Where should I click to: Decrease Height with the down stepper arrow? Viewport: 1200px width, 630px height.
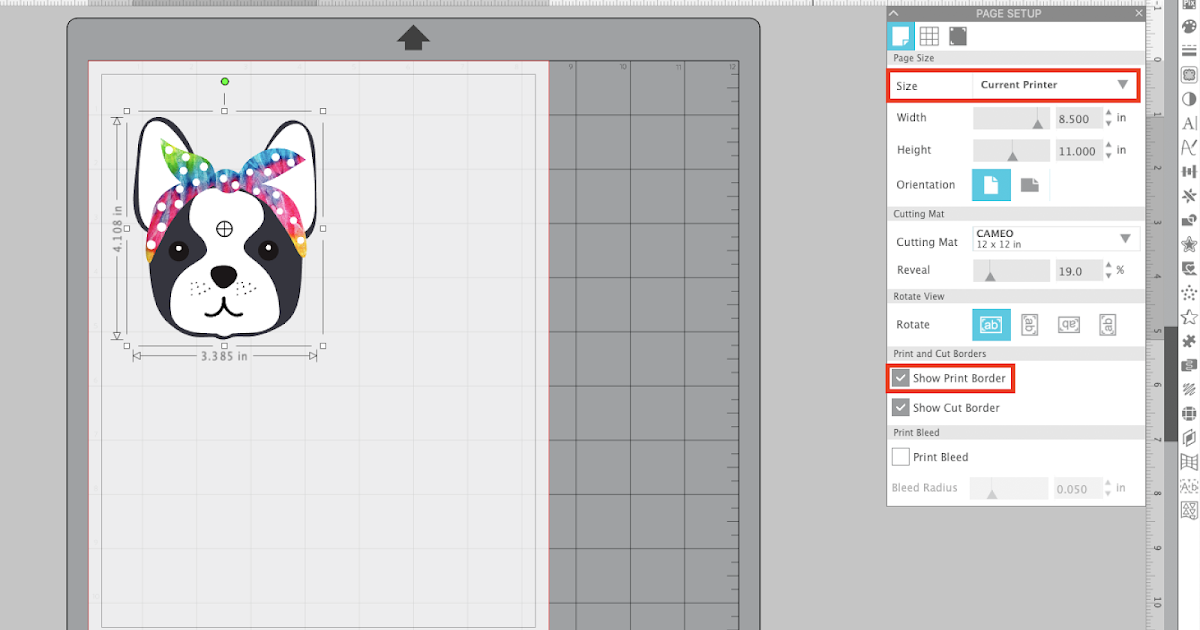(1108, 156)
